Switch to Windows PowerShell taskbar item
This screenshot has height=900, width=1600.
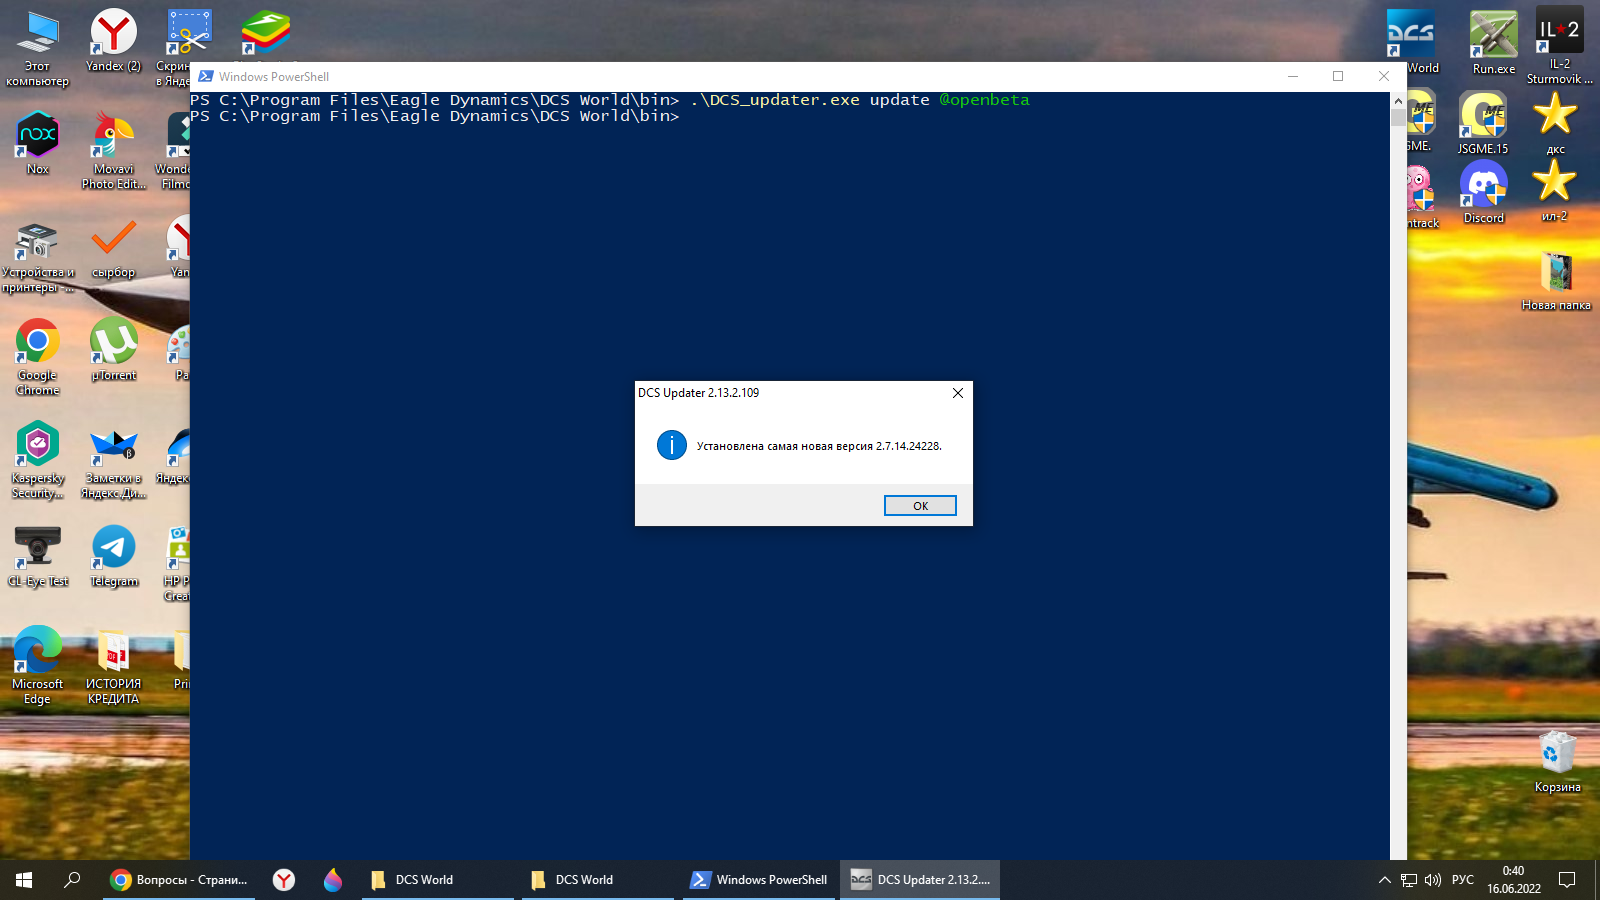click(x=759, y=880)
